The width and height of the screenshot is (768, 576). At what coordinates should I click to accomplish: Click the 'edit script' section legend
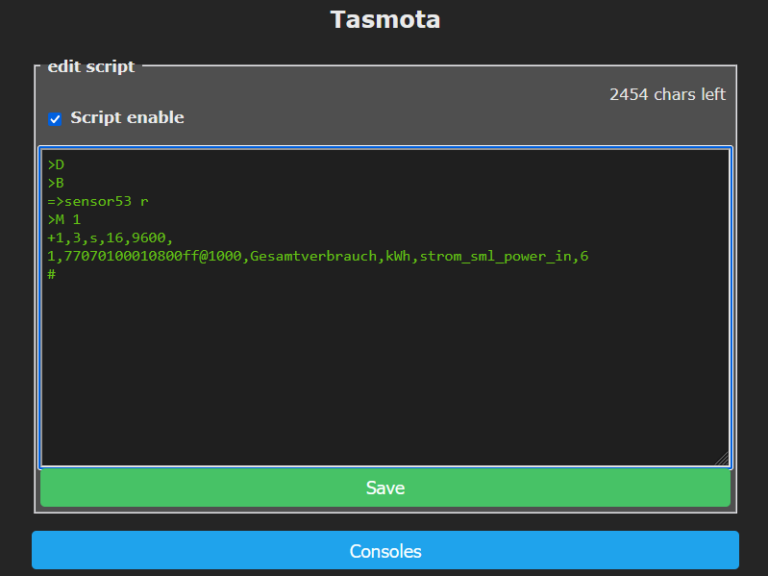pos(91,67)
